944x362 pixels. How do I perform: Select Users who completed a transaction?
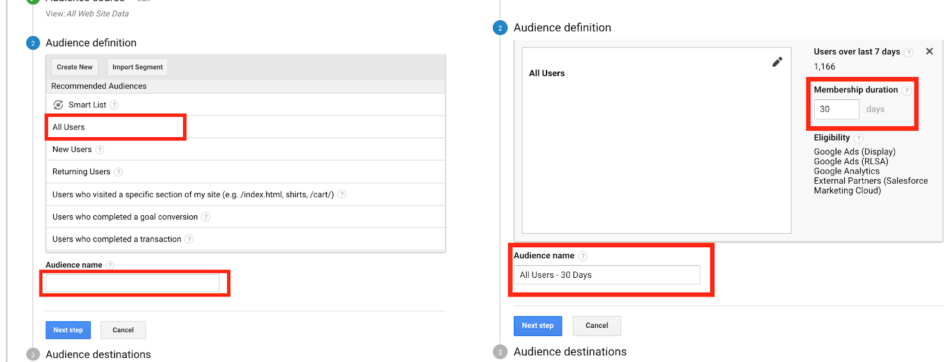coord(246,239)
